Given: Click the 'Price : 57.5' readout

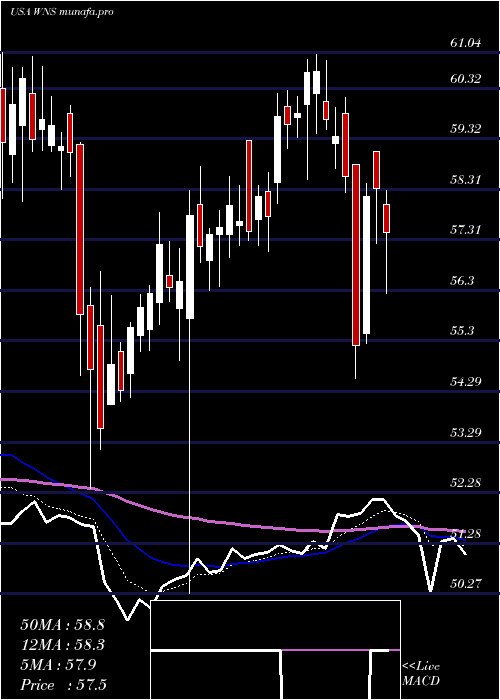Looking at the screenshot, I should 63,685.
